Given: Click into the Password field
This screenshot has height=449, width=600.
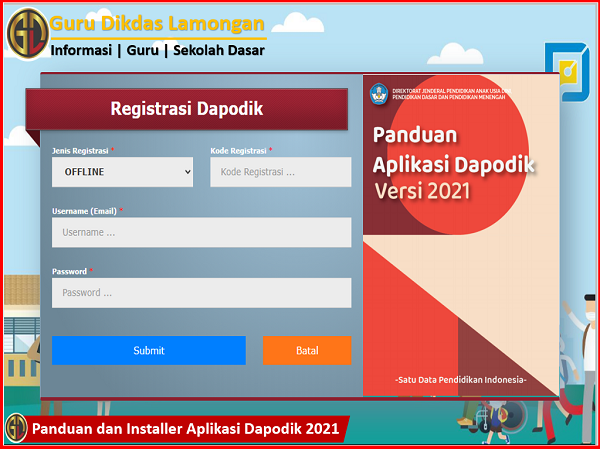Looking at the screenshot, I should click(201, 293).
